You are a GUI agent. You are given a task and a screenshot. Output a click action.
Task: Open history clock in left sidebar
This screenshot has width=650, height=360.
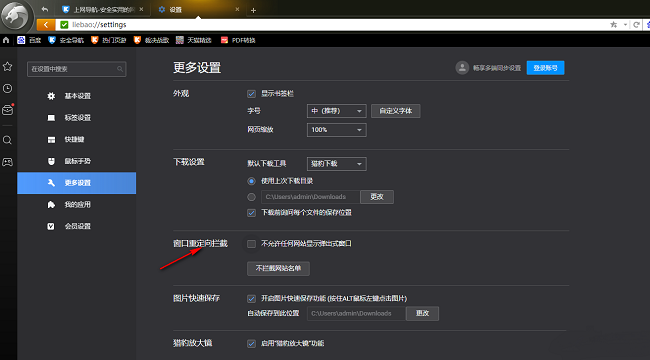tap(7, 88)
